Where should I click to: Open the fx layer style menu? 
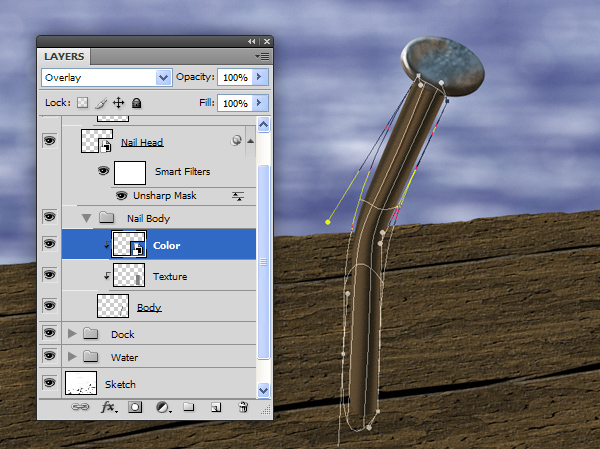coord(109,407)
